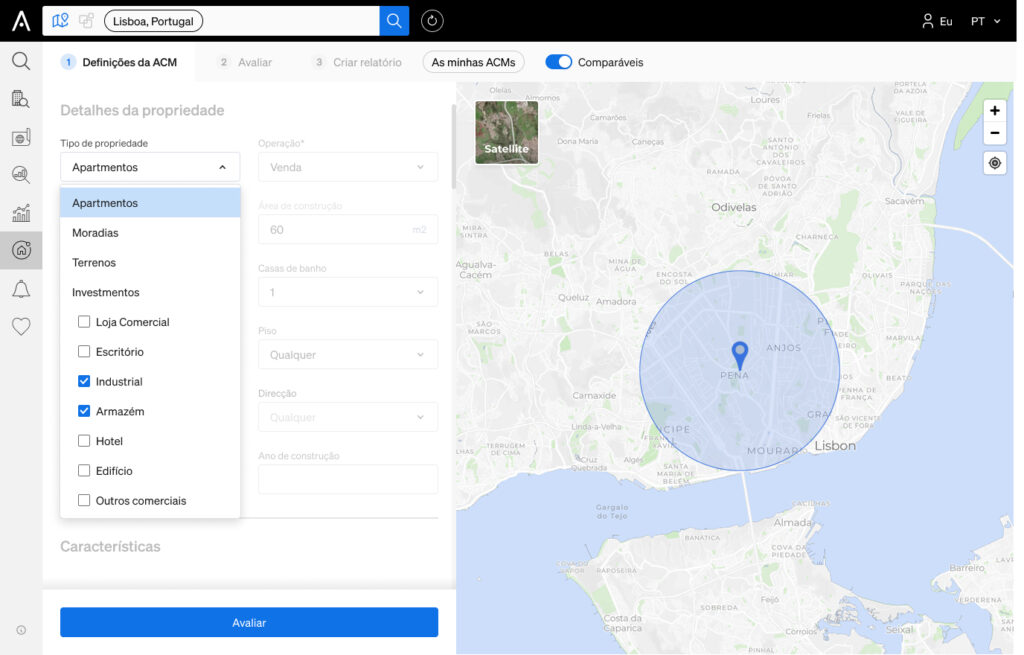This screenshot has width=1024, height=655.
Task: Click the refresh circular arrow icon
Action: (432, 21)
